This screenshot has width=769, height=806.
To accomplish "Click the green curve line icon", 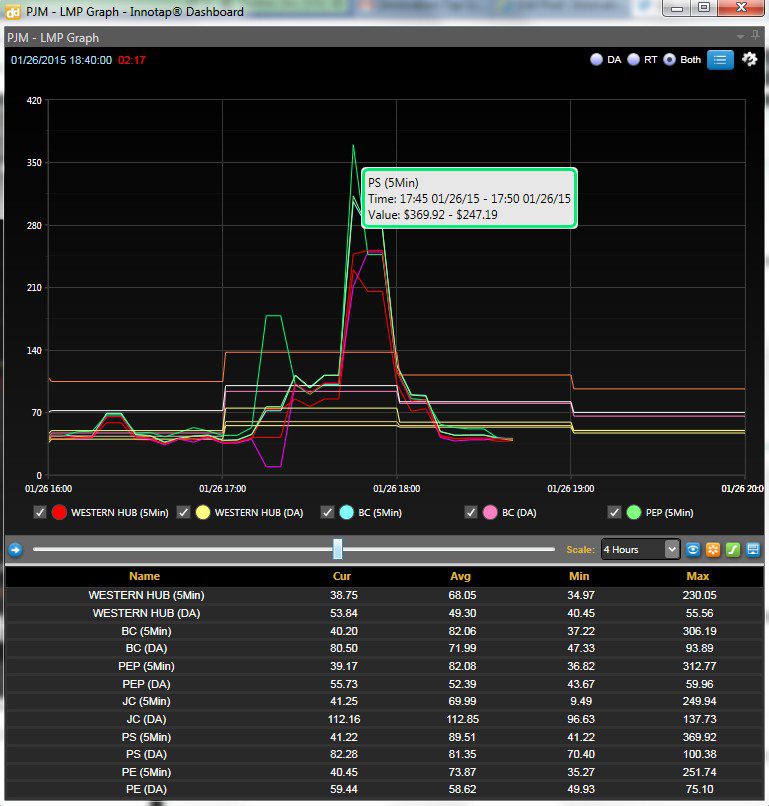I will pos(733,549).
